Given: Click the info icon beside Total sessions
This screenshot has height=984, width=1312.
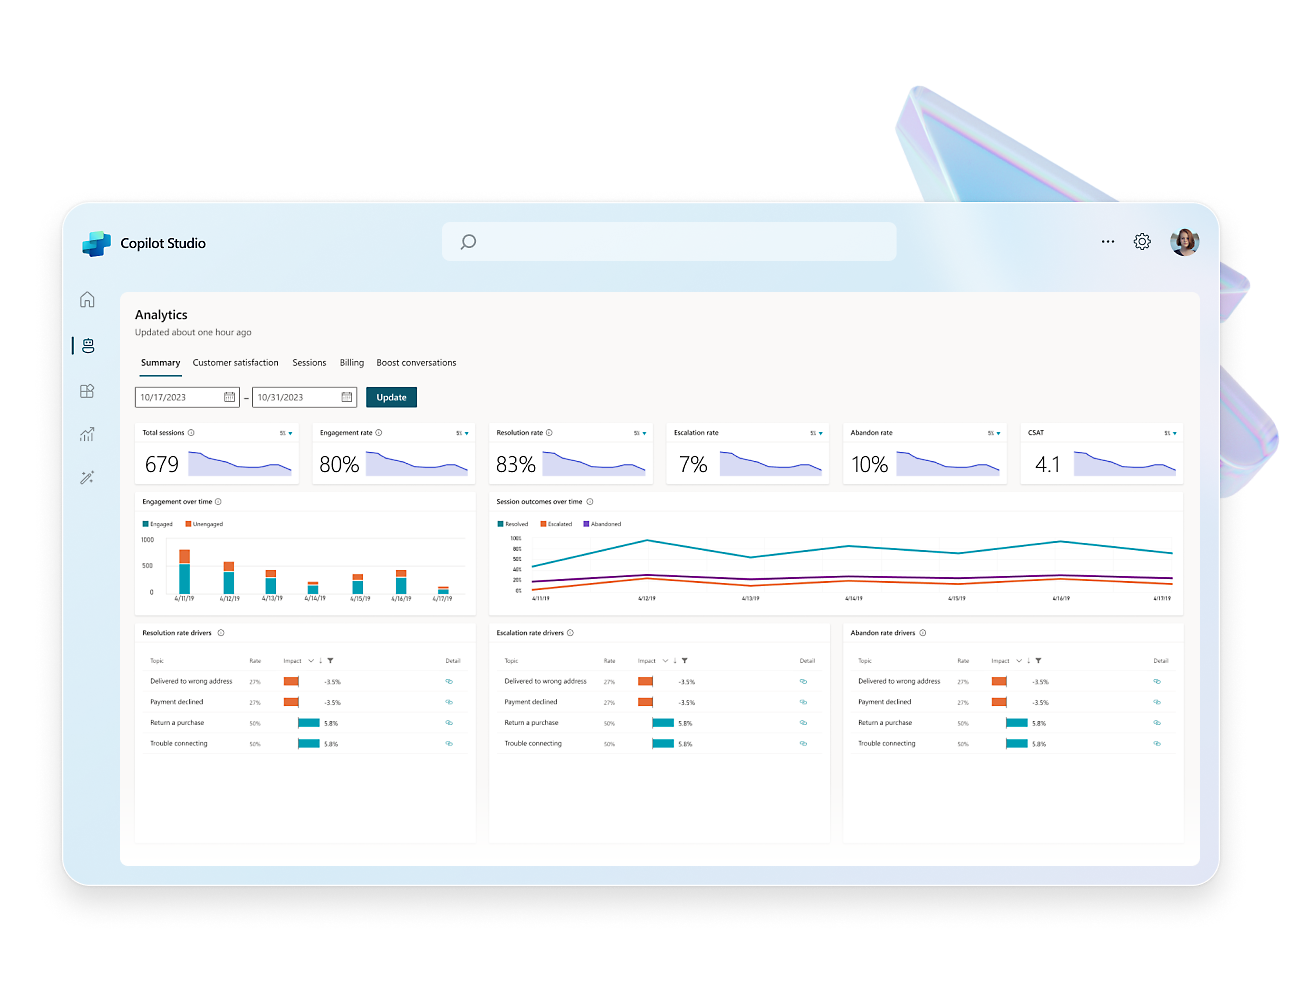Looking at the screenshot, I should (x=191, y=433).
